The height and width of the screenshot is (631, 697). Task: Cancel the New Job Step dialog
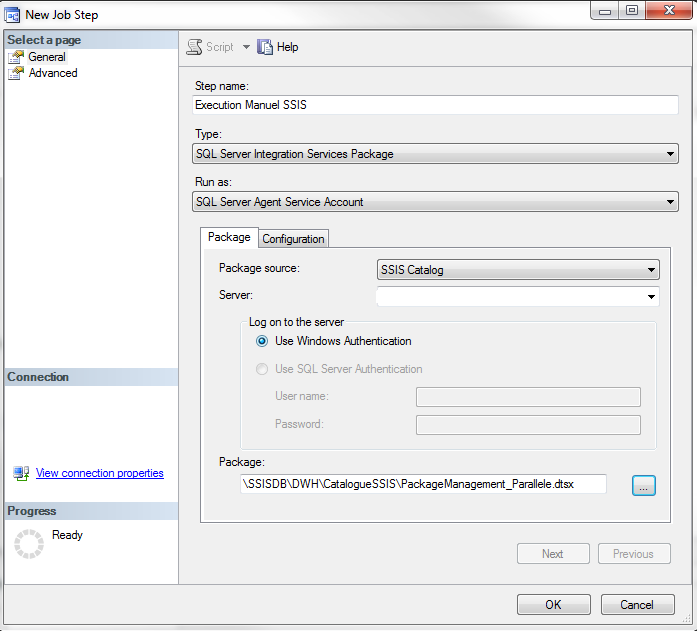tap(637, 605)
